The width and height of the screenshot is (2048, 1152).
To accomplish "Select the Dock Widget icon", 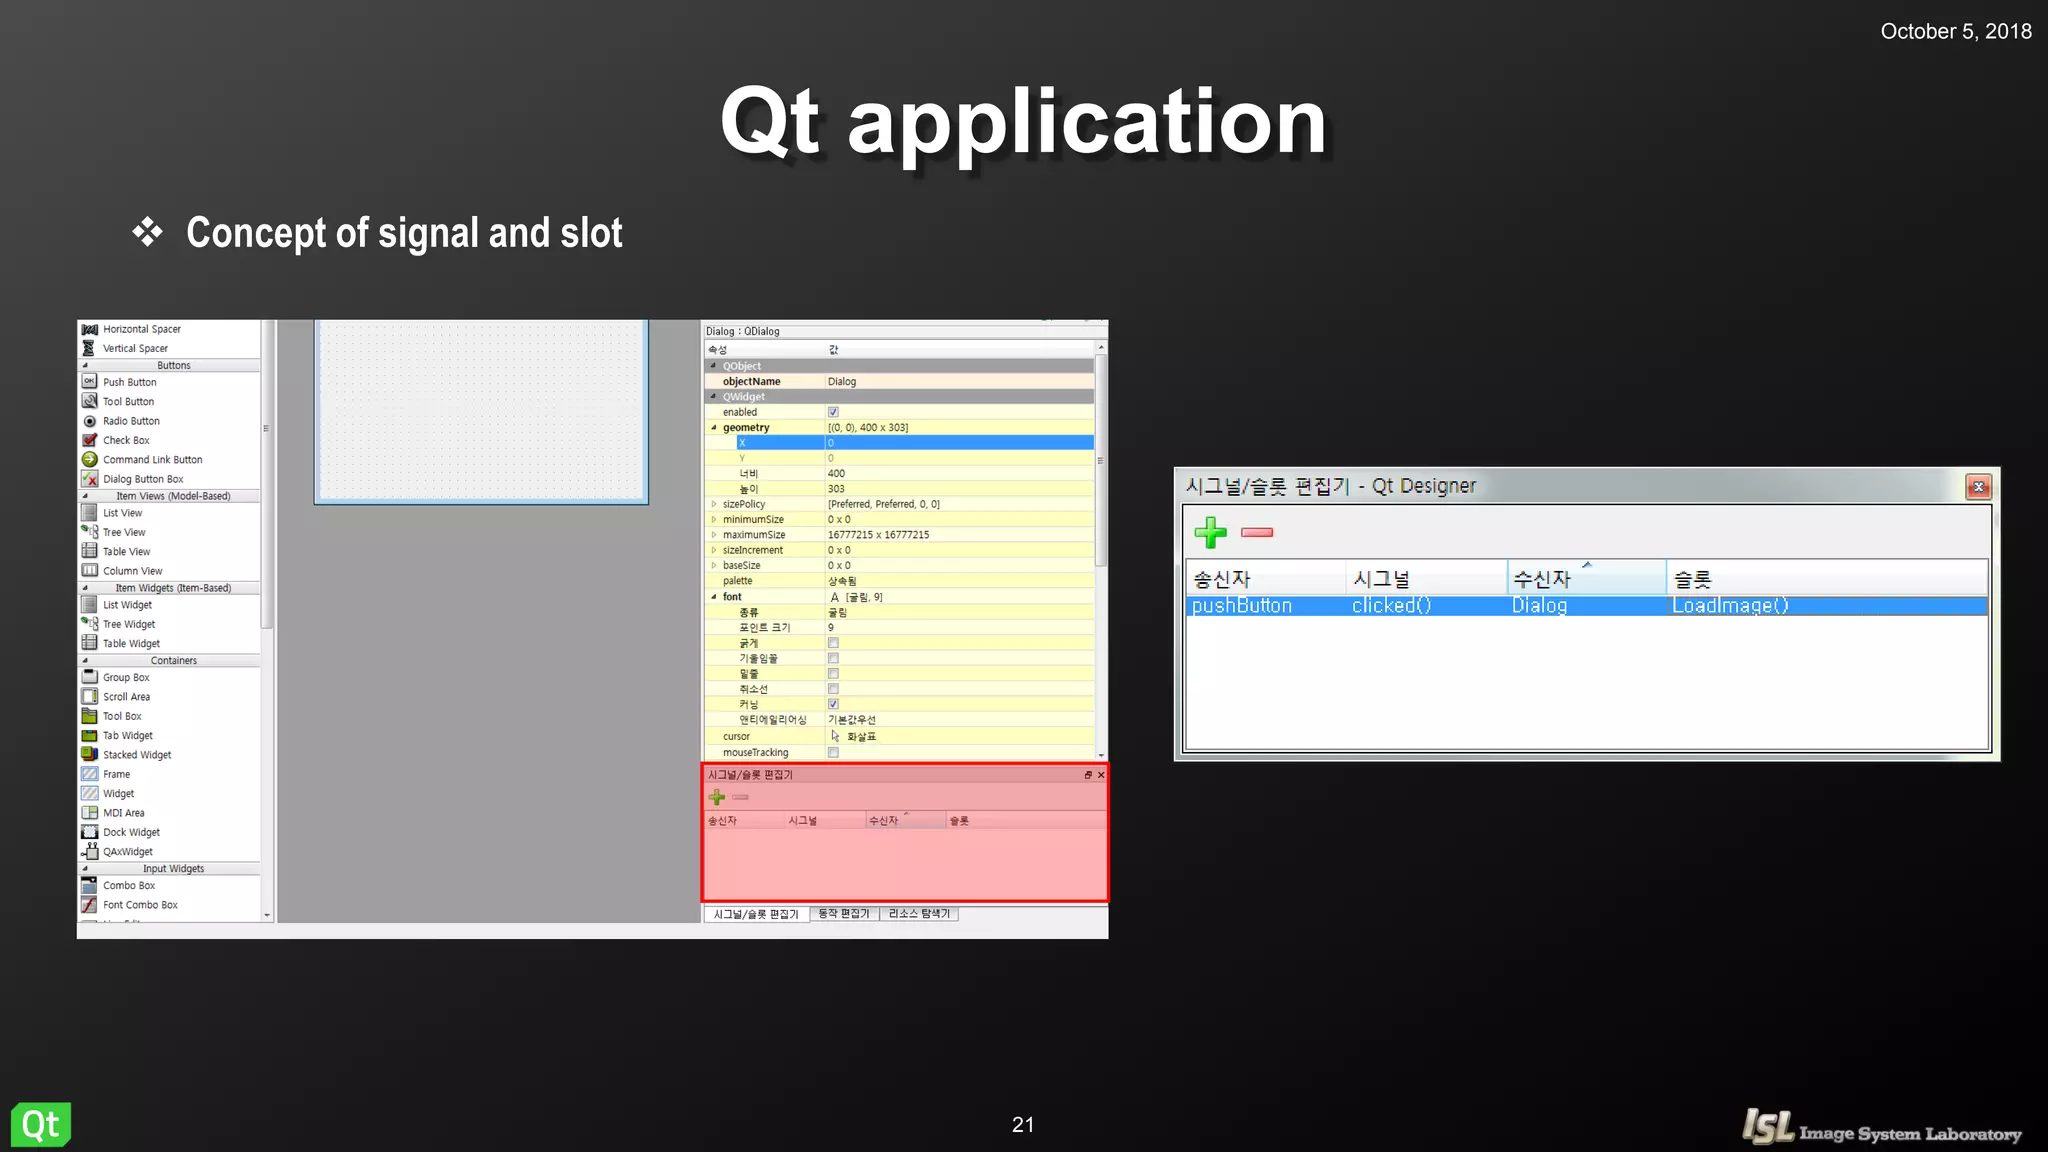I will [x=90, y=832].
